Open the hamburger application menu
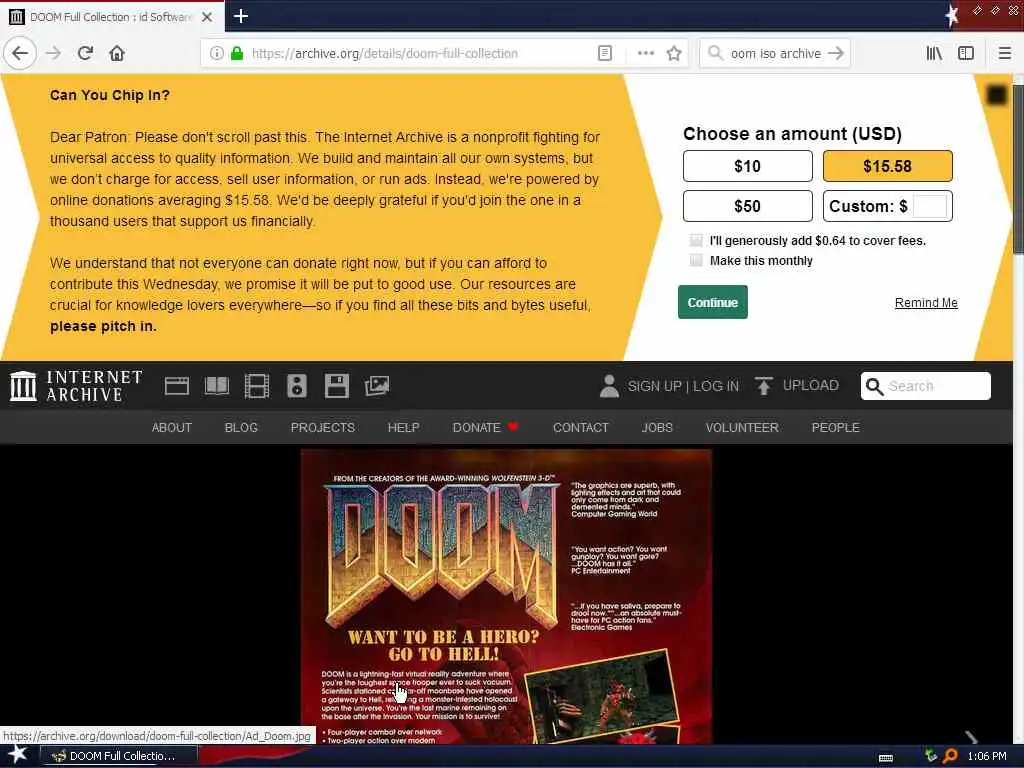Screen dimensions: 1024x768 pyautogui.click(x=1004, y=54)
